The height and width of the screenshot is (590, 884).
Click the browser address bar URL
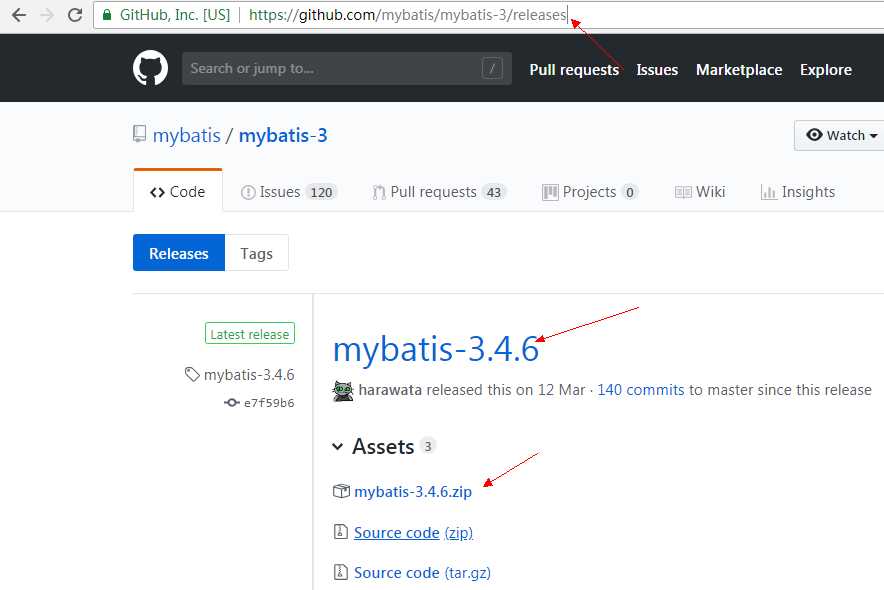pyautogui.click(x=407, y=15)
